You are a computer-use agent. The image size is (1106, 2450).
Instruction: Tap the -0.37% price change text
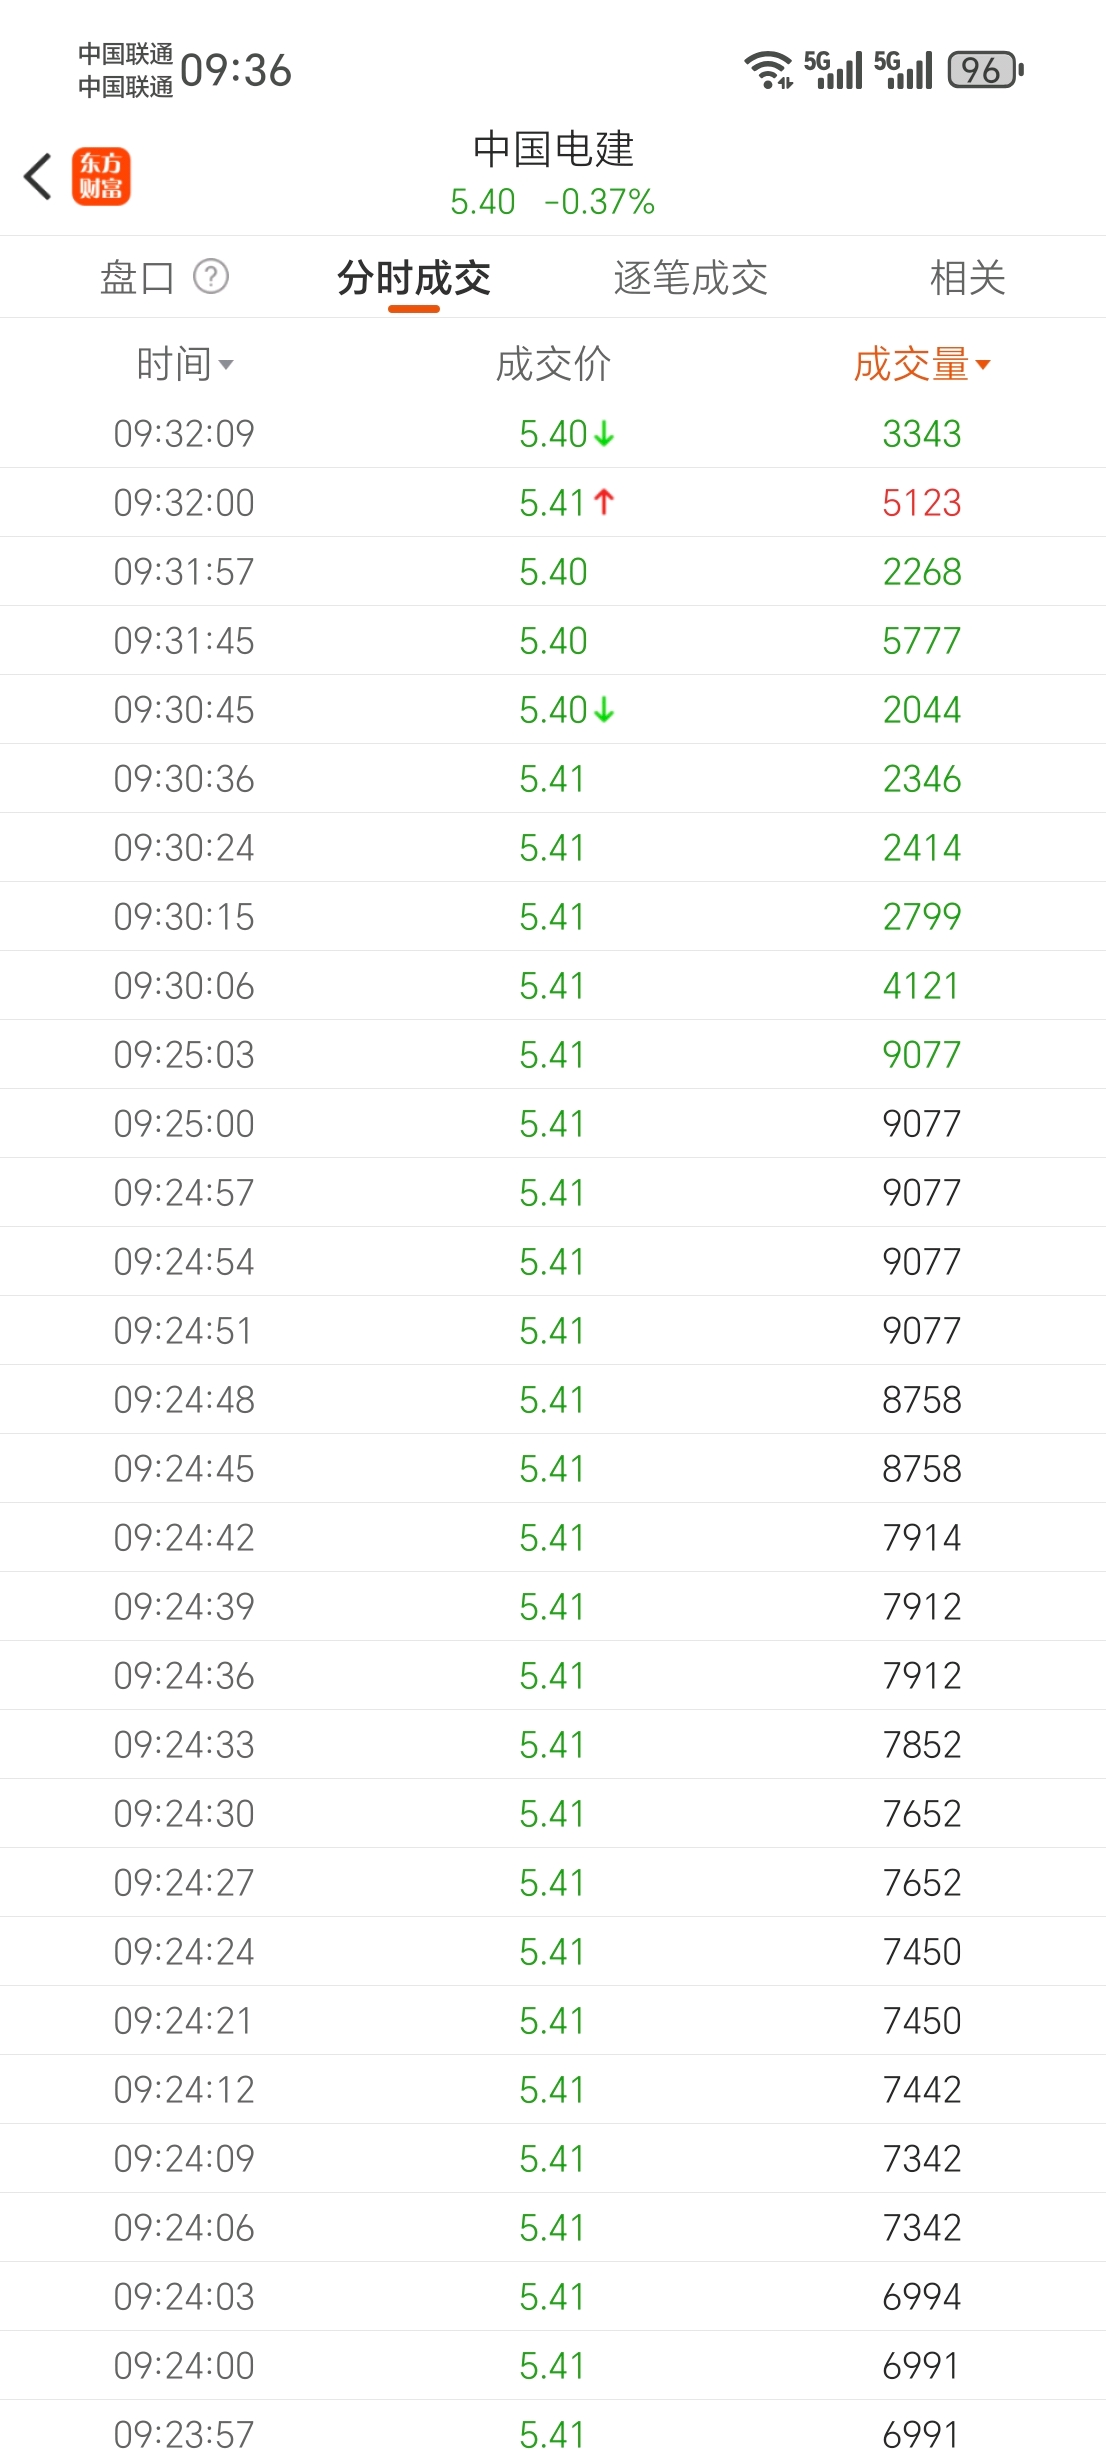[599, 202]
